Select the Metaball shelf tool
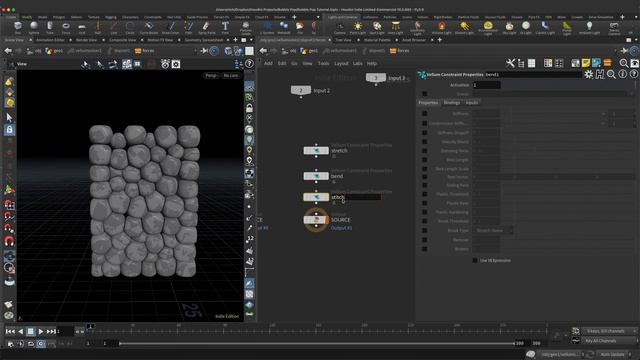This screenshot has height=360, width=640. click(284, 28)
